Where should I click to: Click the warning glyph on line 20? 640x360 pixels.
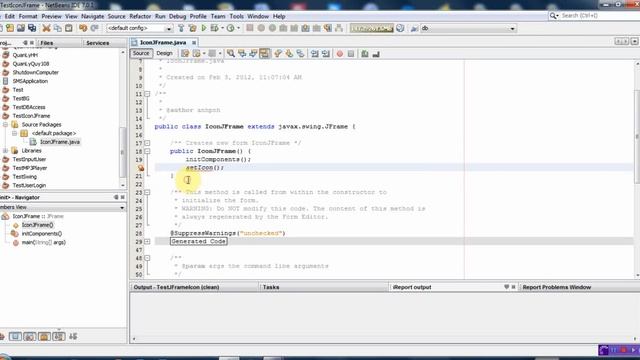tap(141, 168)
